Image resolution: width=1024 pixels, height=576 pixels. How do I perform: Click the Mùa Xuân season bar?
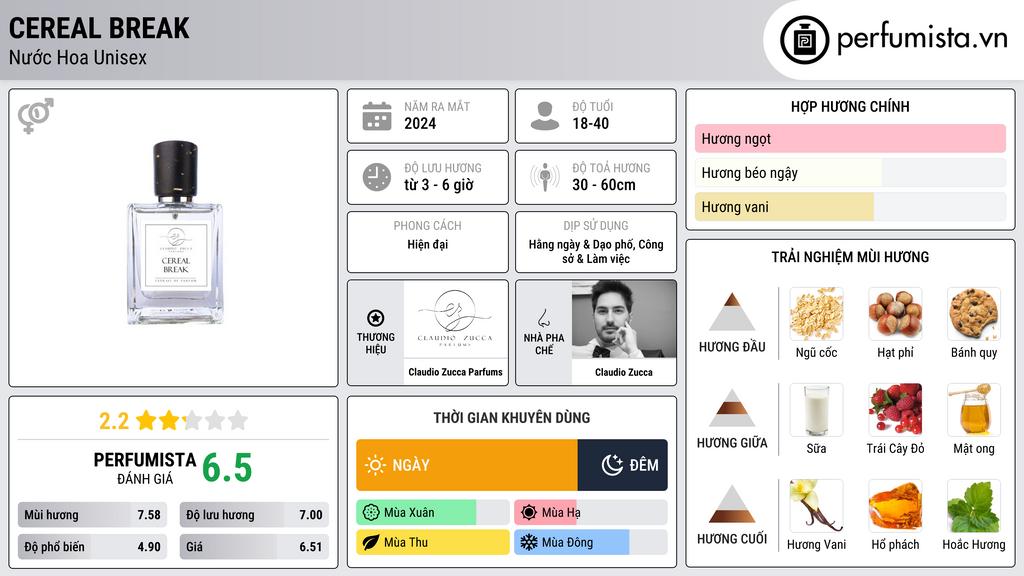tap(432, 513)
